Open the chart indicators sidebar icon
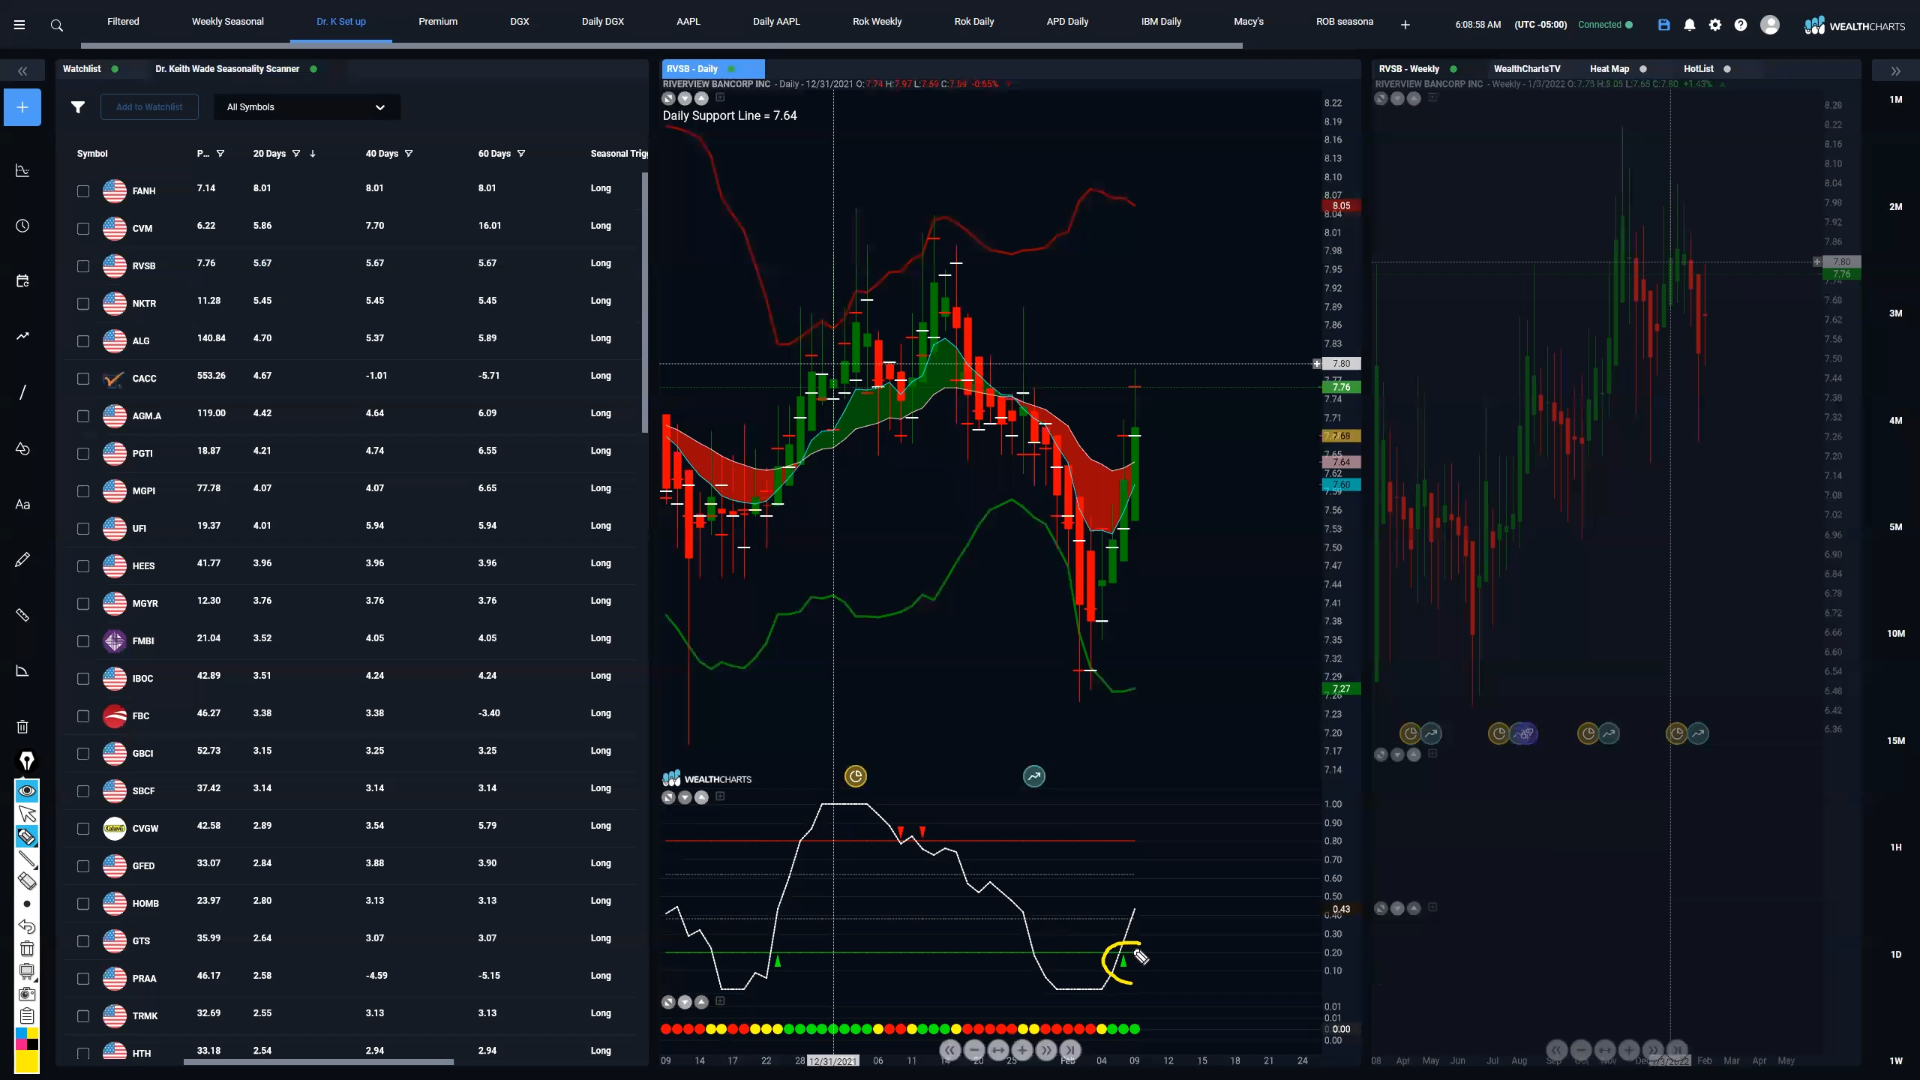This screenshot has height=1080, width=1920. point(22,171)
